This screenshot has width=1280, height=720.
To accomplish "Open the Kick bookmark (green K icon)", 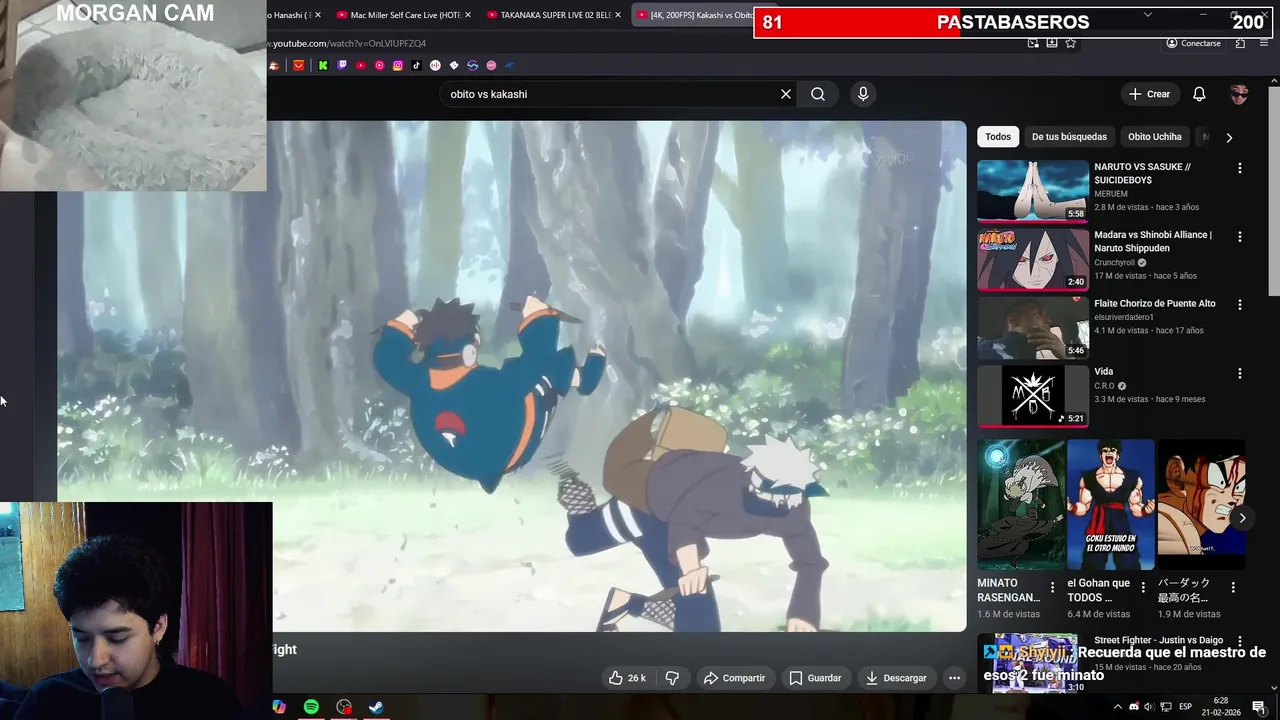I will click(x=323, y=65).
